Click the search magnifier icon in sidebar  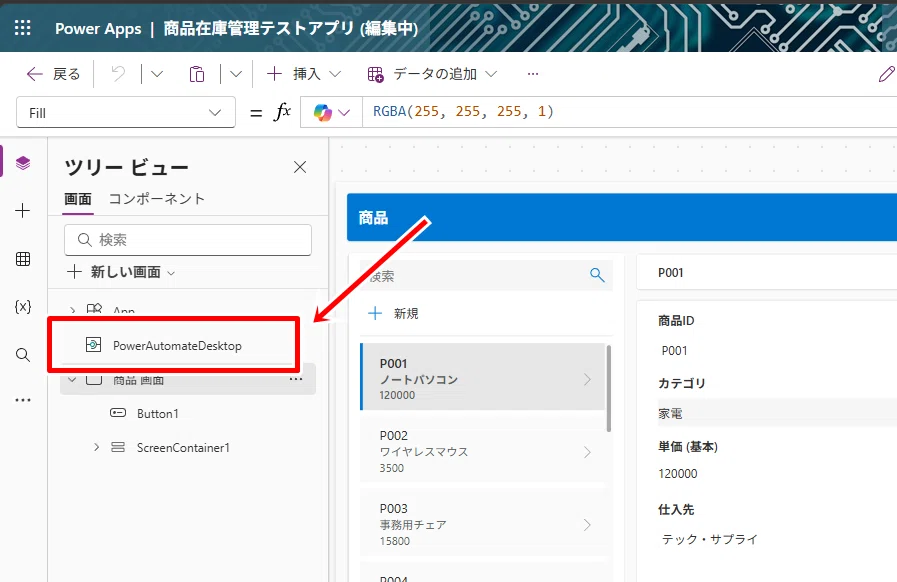tap(23, 355)
